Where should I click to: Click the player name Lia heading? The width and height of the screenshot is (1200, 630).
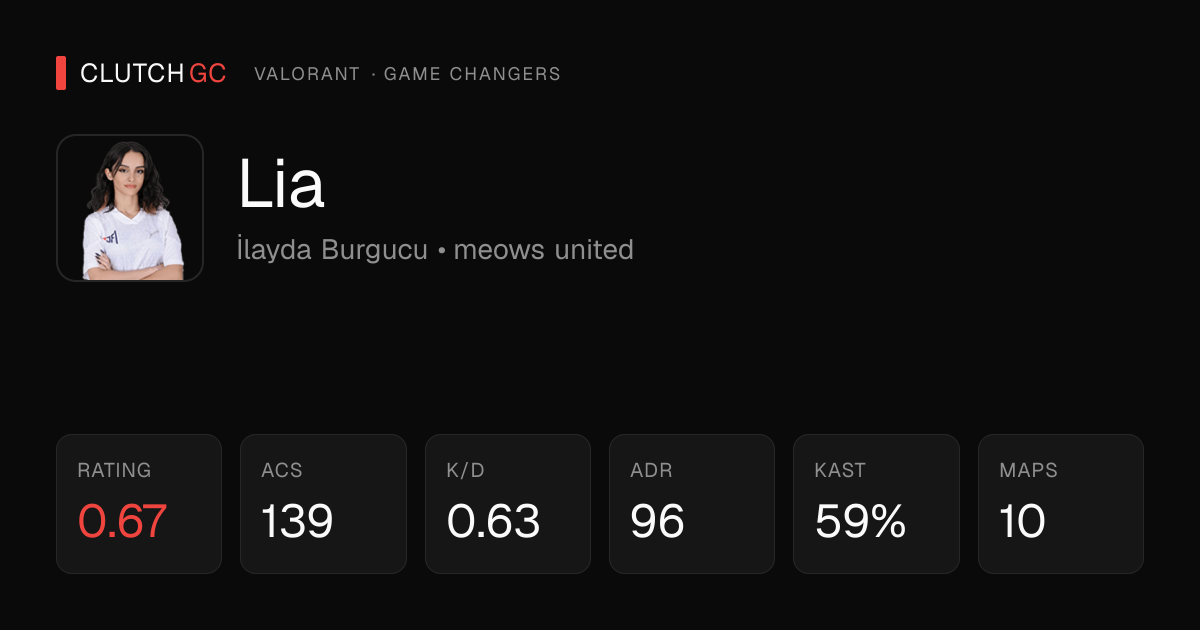click(x=281, y=184)
